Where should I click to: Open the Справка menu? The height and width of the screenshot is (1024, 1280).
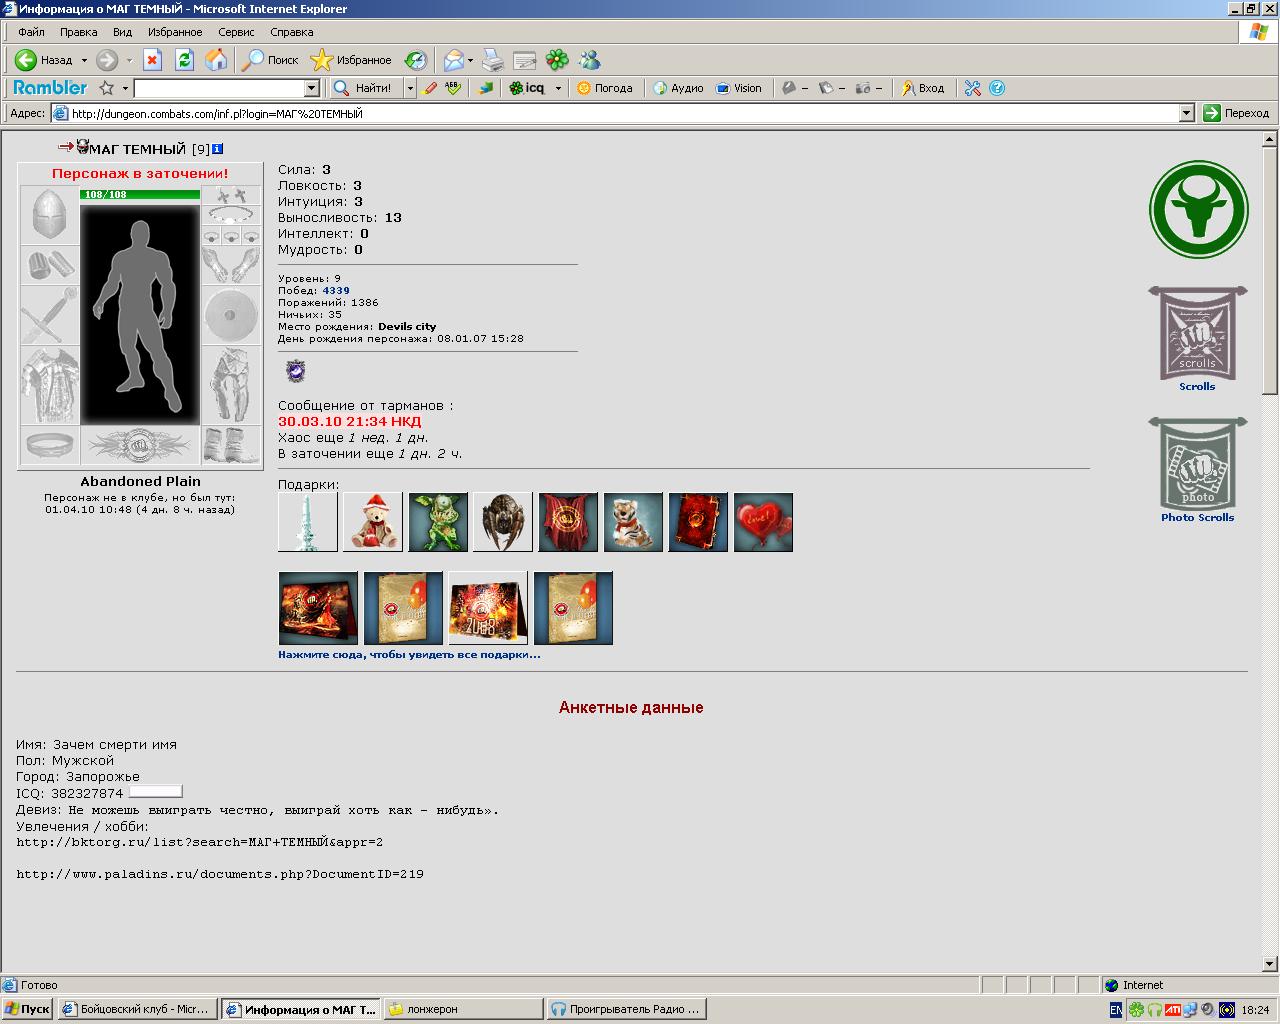point(292,32)
